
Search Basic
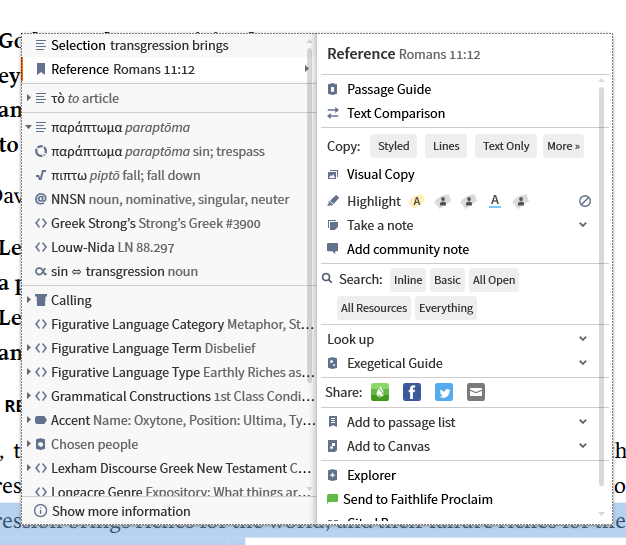[447, 280]
